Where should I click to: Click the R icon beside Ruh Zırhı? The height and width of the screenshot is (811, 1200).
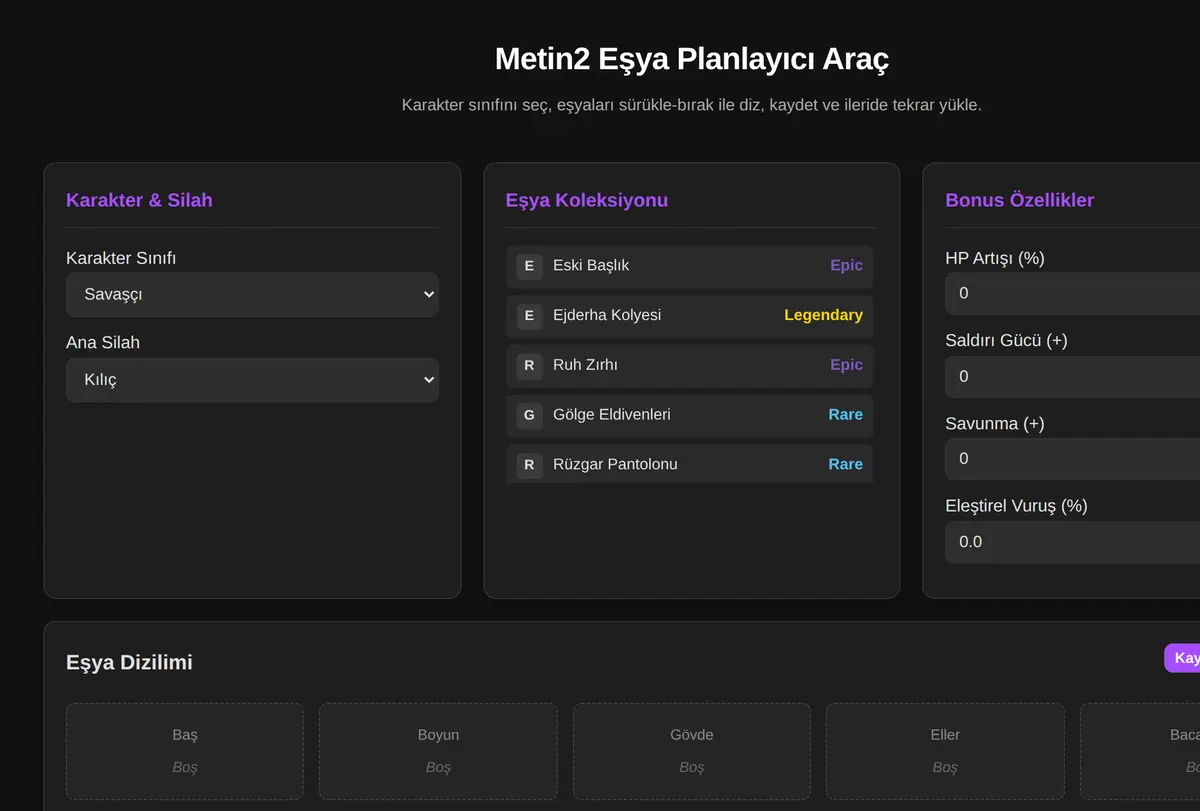pyautogui.click(x=529, y=366)
